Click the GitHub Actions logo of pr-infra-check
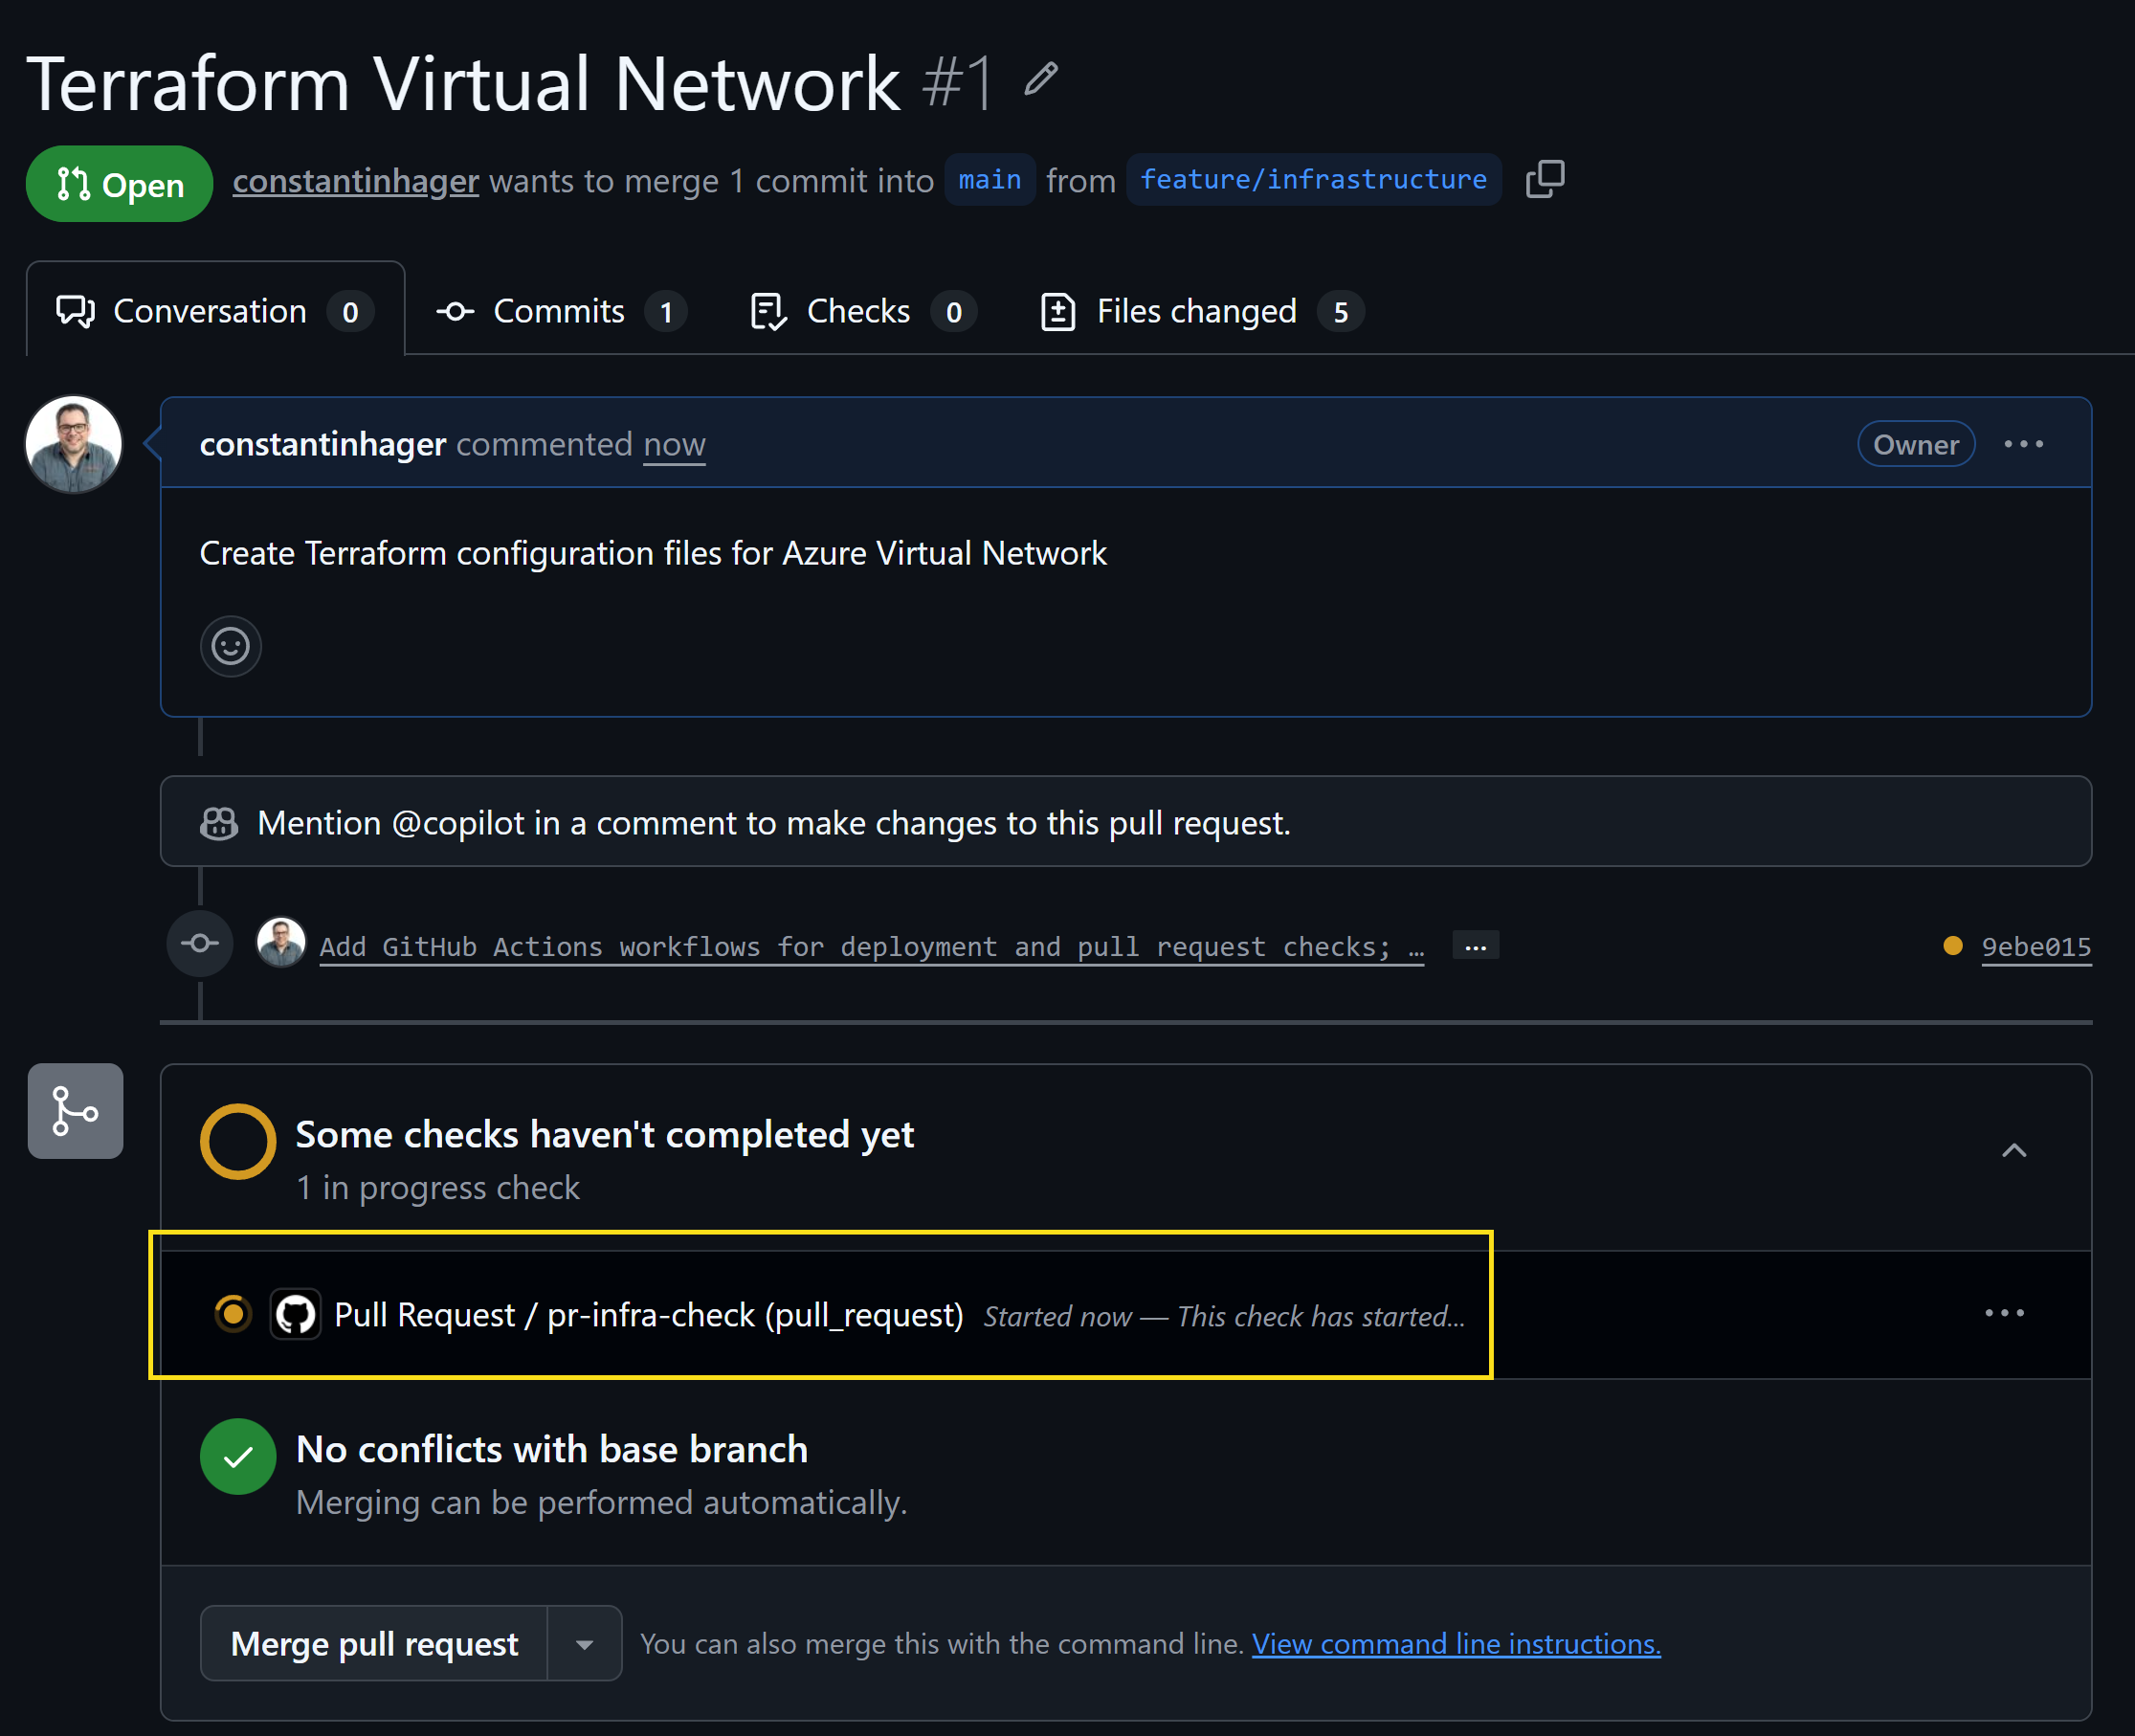This screenshot has height=1736, width=2135. 296,1314
